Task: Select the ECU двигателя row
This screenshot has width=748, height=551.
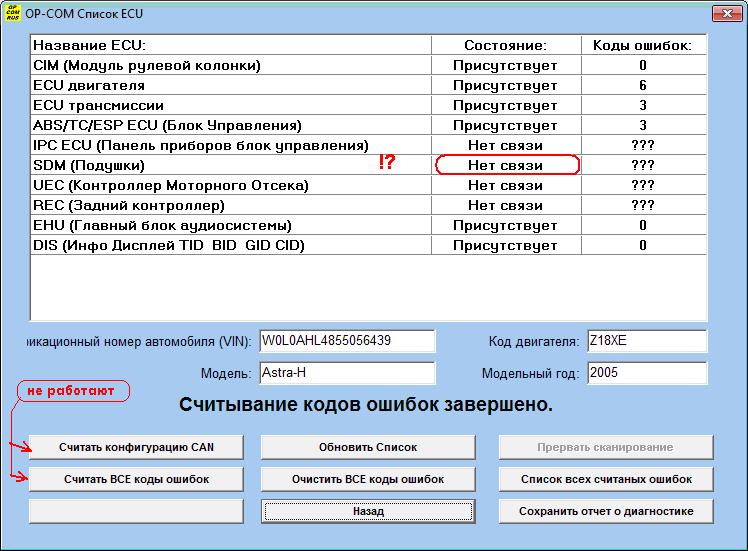Action: point(368,85)
